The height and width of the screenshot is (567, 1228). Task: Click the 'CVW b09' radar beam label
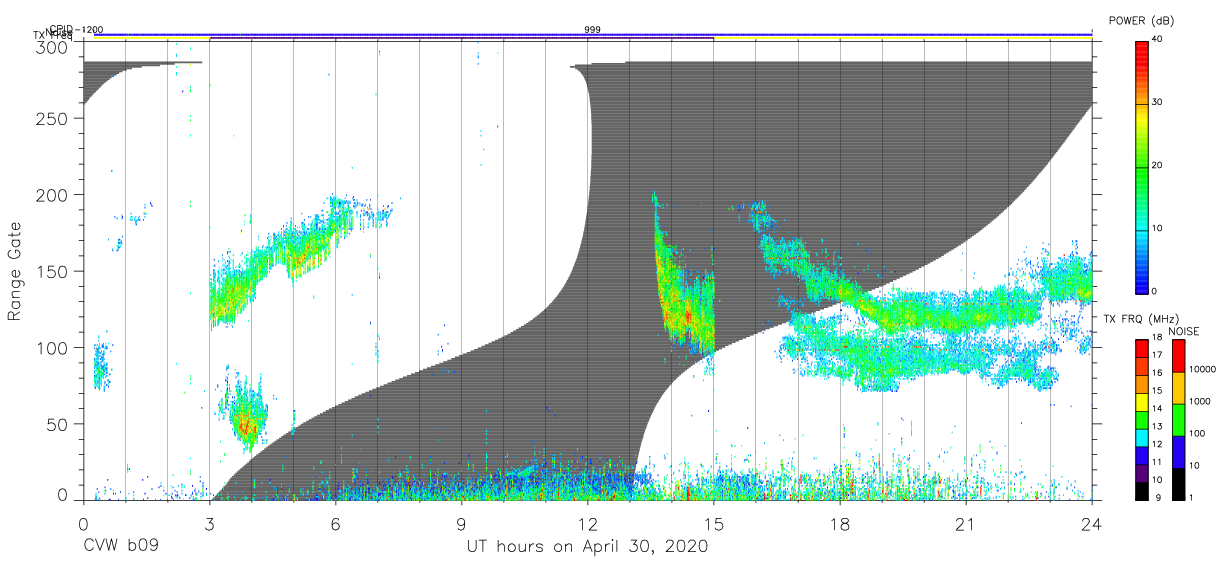coord(120,547)
